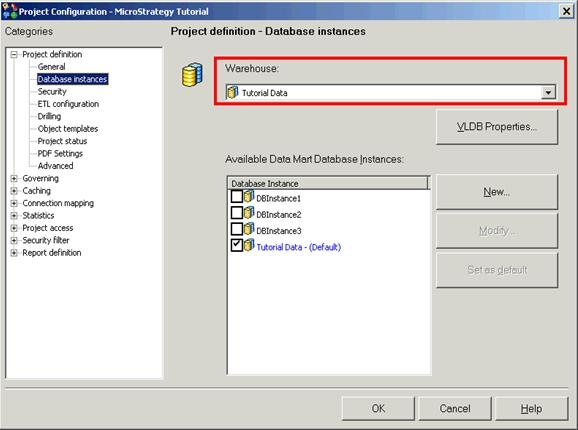Click the Caching label in tree

coord(36,191)
